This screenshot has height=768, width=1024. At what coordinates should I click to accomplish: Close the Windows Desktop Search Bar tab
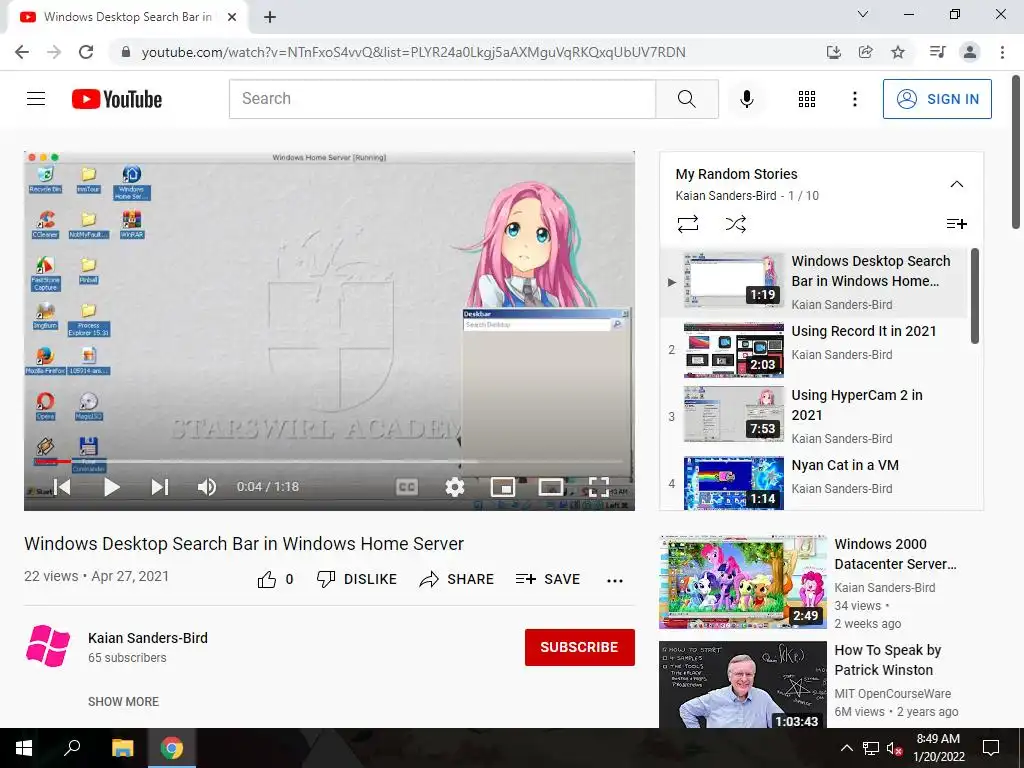click(231, 17)
